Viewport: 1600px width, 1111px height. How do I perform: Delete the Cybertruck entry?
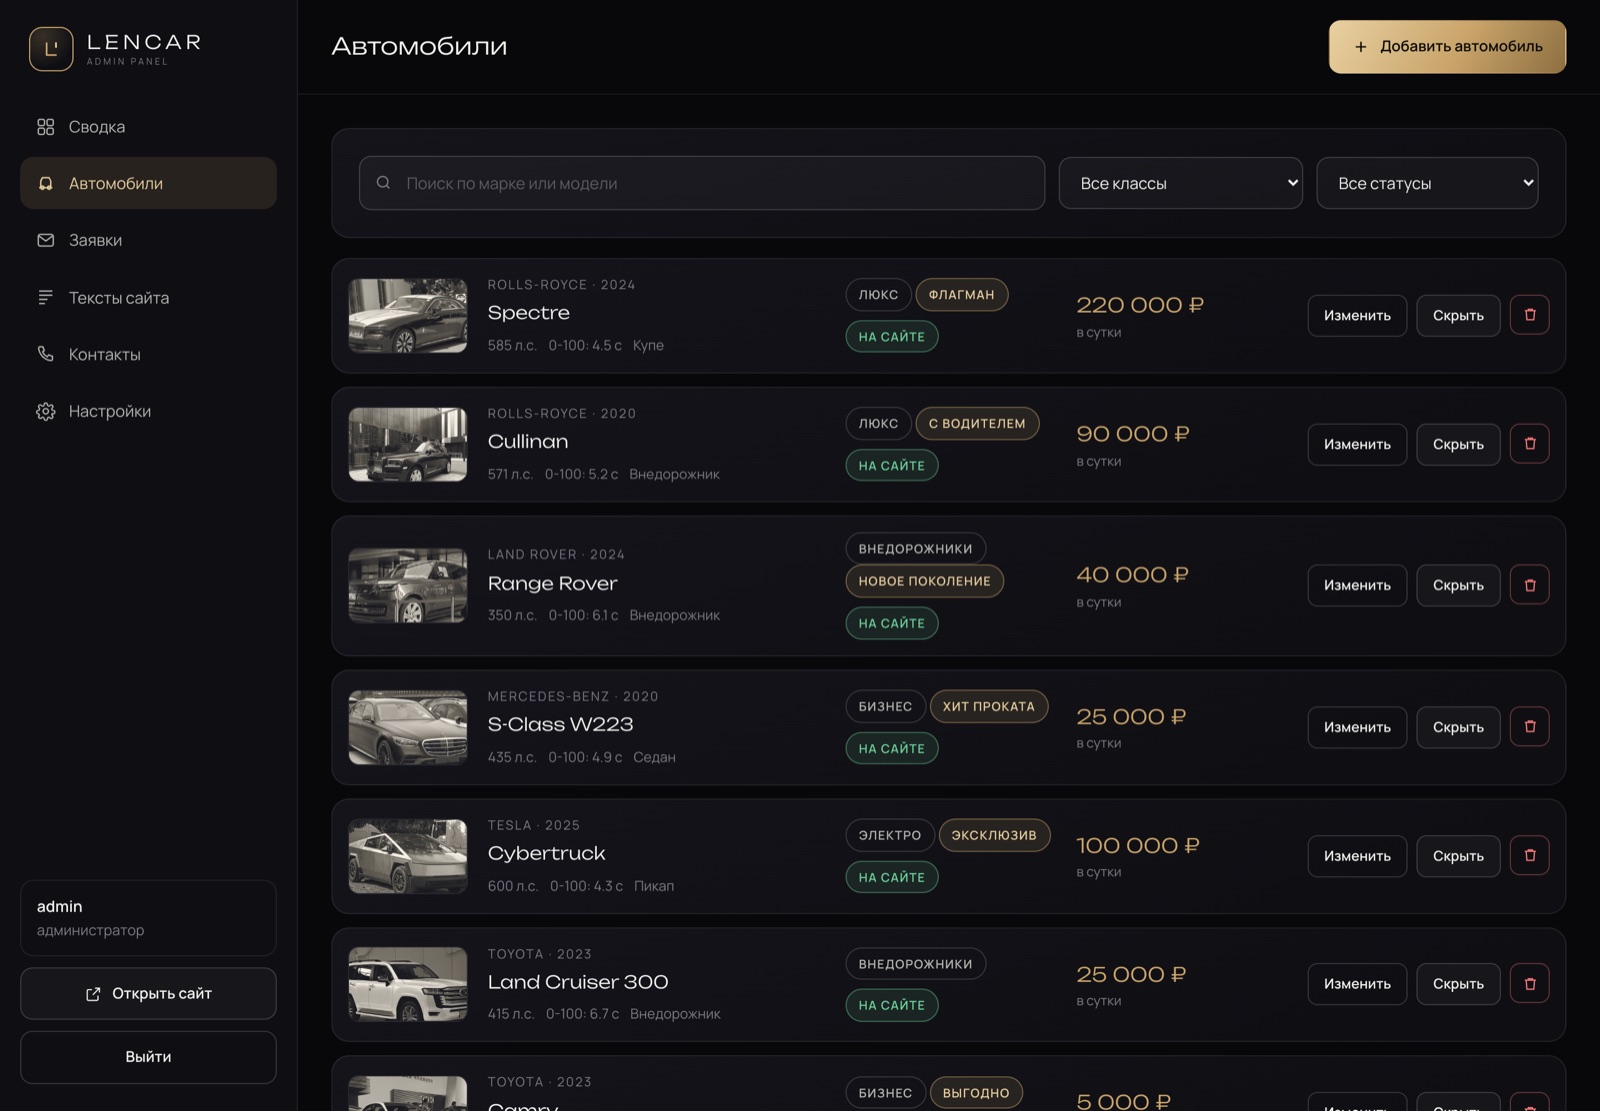(1529, 856)
